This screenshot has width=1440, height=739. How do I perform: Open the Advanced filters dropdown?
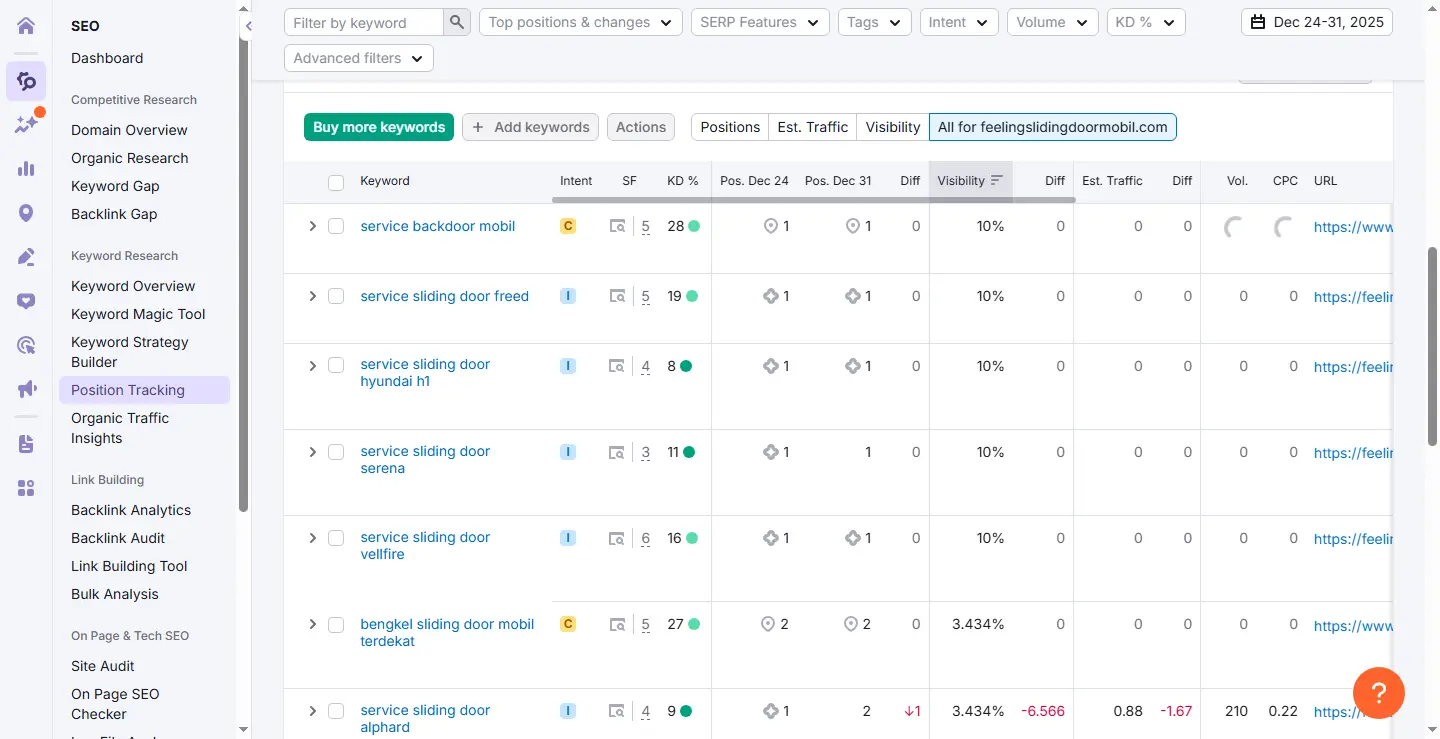tap(357, 57)
